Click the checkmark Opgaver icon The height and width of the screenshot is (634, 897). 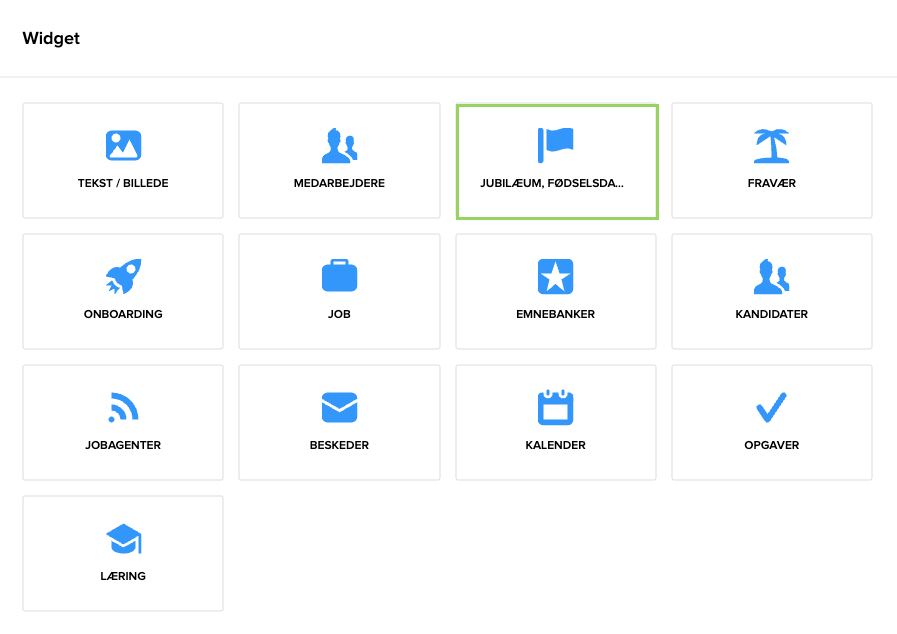[771, 407]
